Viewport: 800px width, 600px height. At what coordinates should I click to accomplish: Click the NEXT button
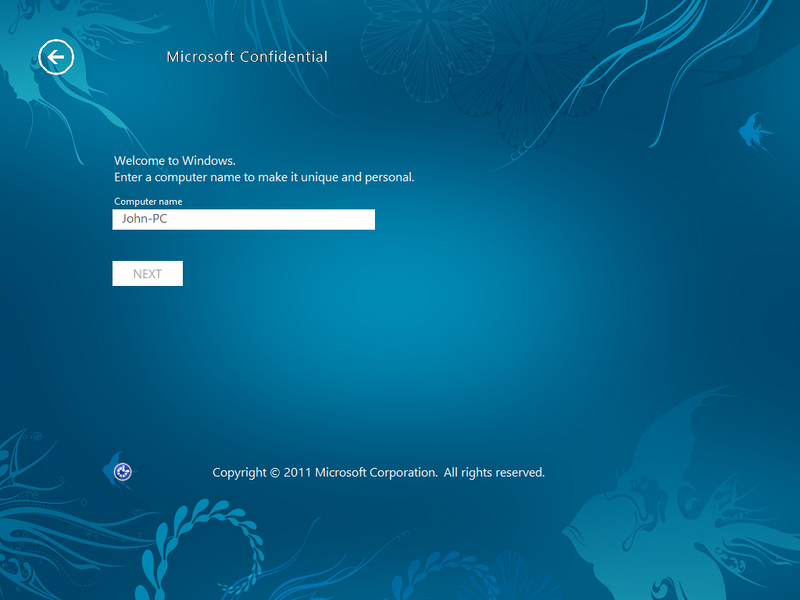pyautogui.click(x=147, y=273)
